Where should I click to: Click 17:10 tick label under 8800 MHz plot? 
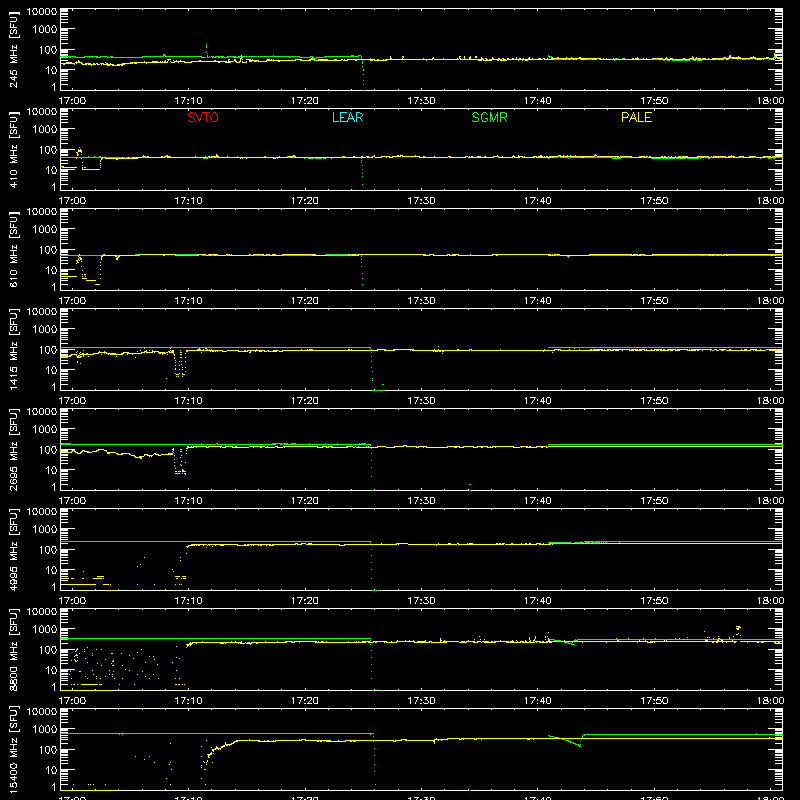coord(188,701)
